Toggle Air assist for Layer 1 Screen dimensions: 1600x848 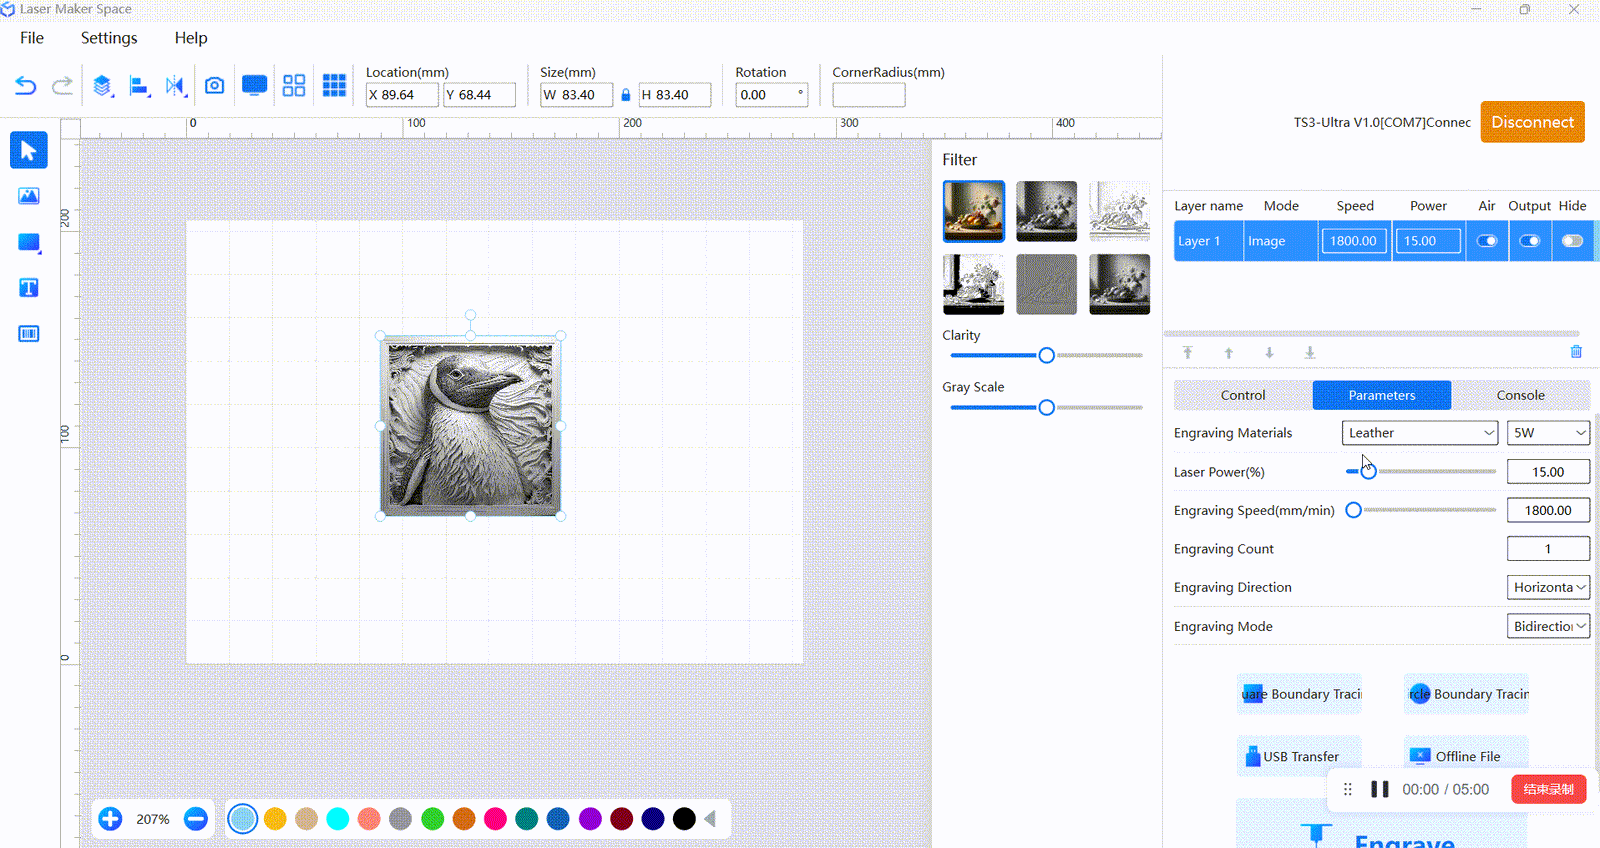click(x=1487, y=241)
